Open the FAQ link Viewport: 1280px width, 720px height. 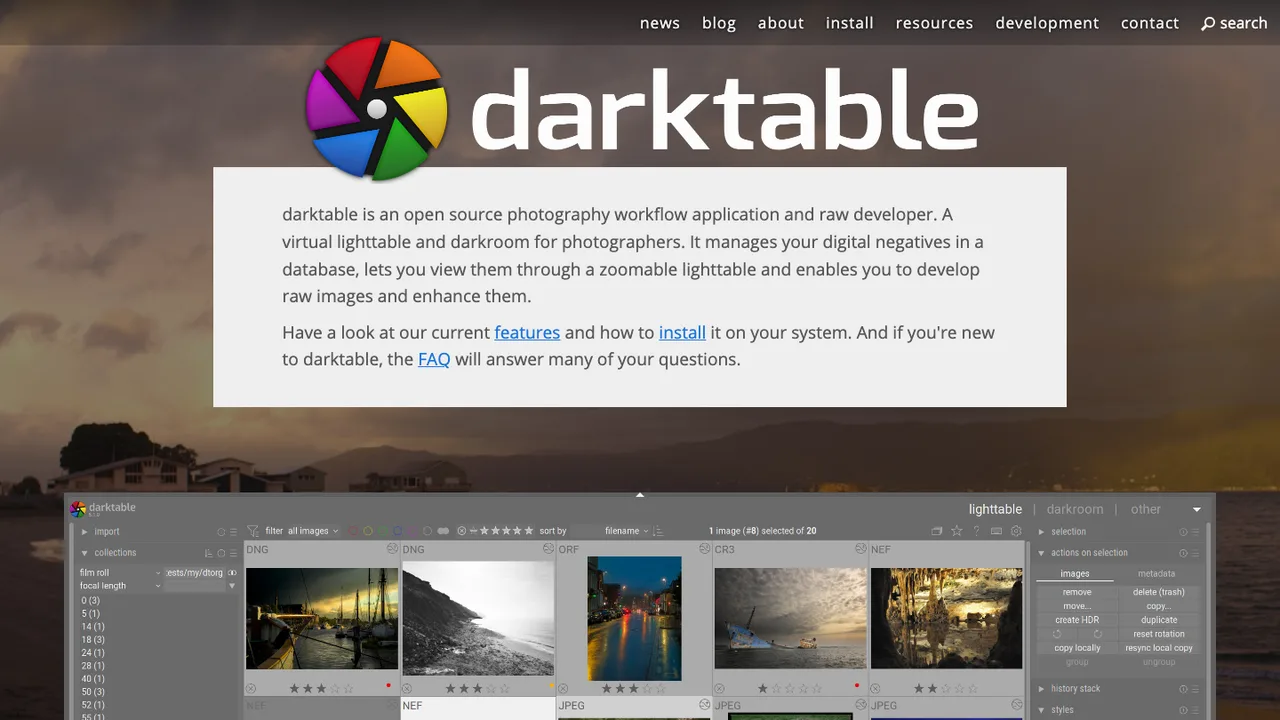coord(434,359)
